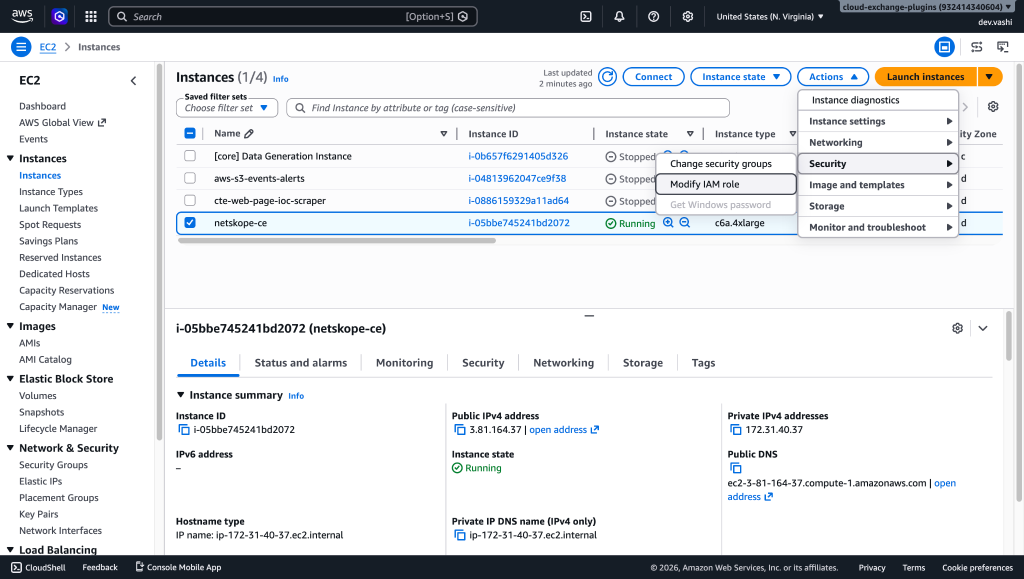This screenshot has height=579, width=1024.
Task: Open AWS Global View external link
Action: coord(63,123)
